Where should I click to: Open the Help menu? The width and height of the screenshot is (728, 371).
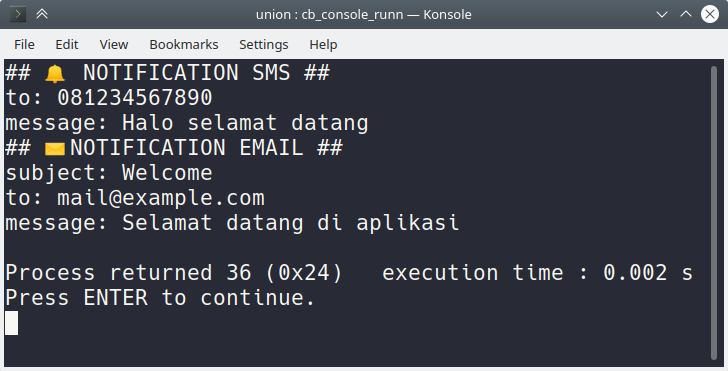pyautogui.click(x=323, y=45)
